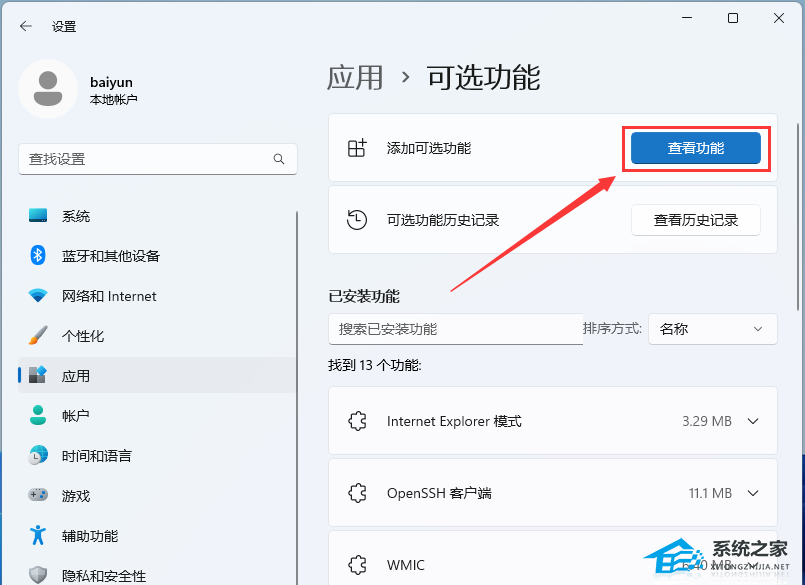Click the 查看历史记录 button
Viewport: 805px width, 585px height.
[696, 220]
